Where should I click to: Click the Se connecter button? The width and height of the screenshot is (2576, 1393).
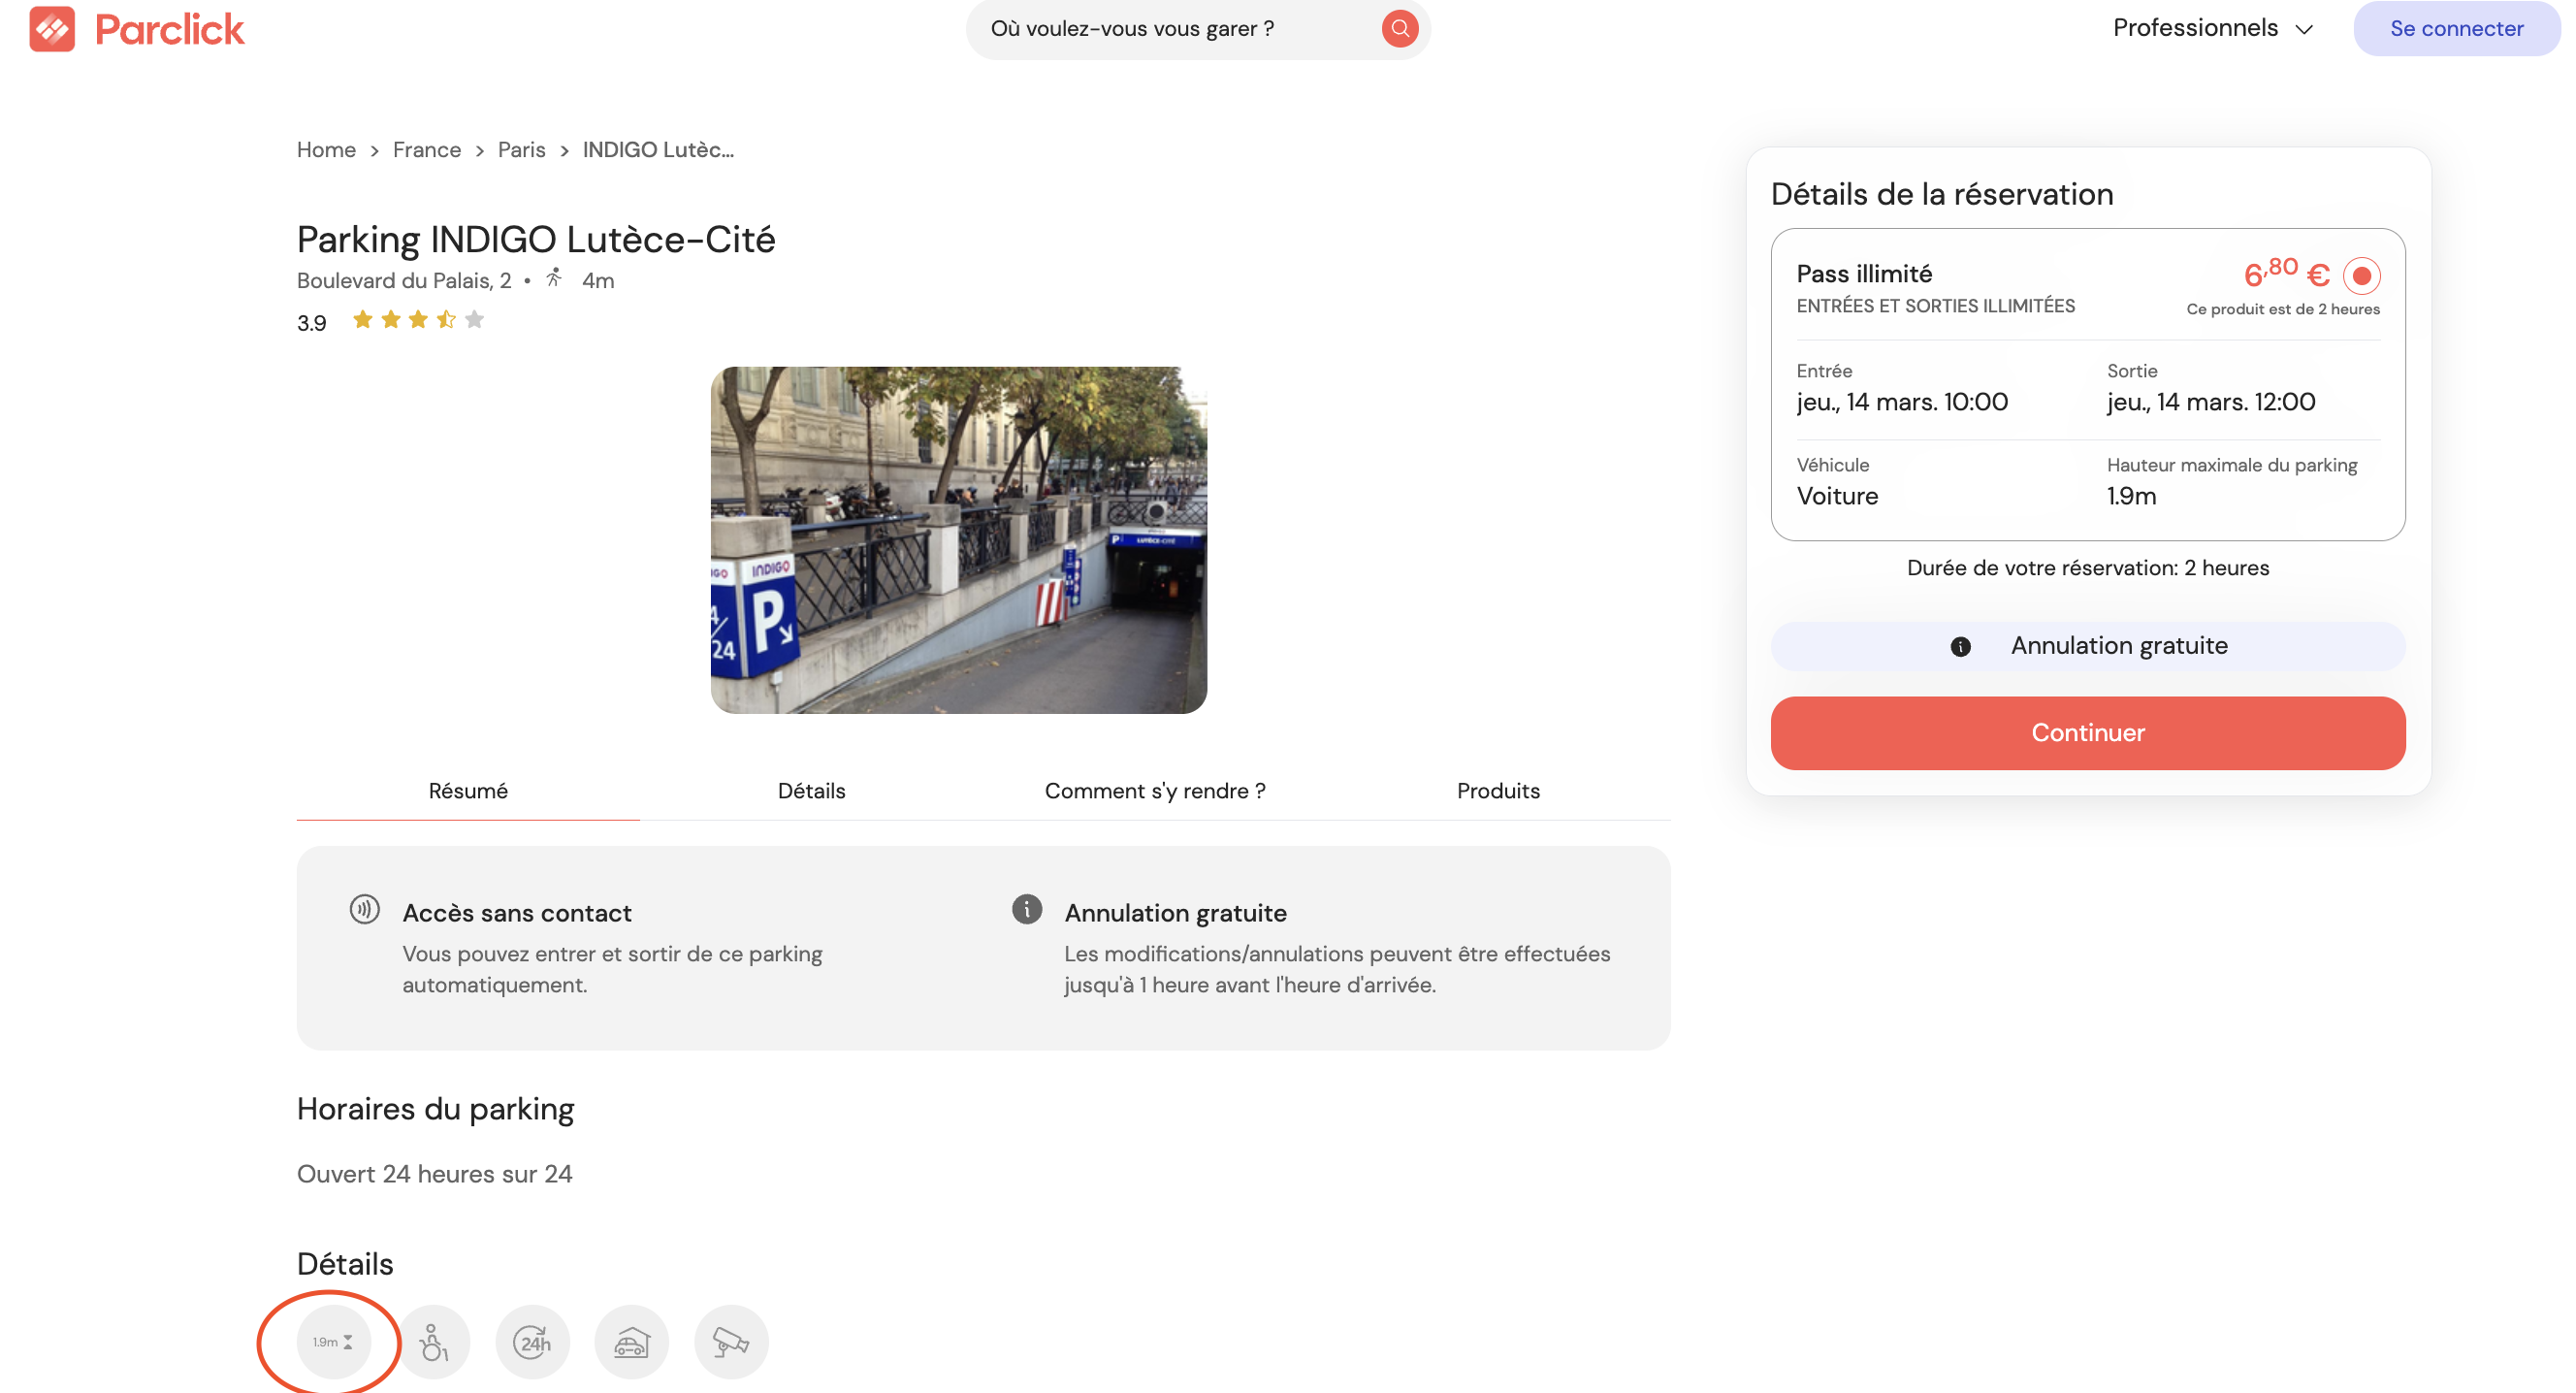(2455, 28)
